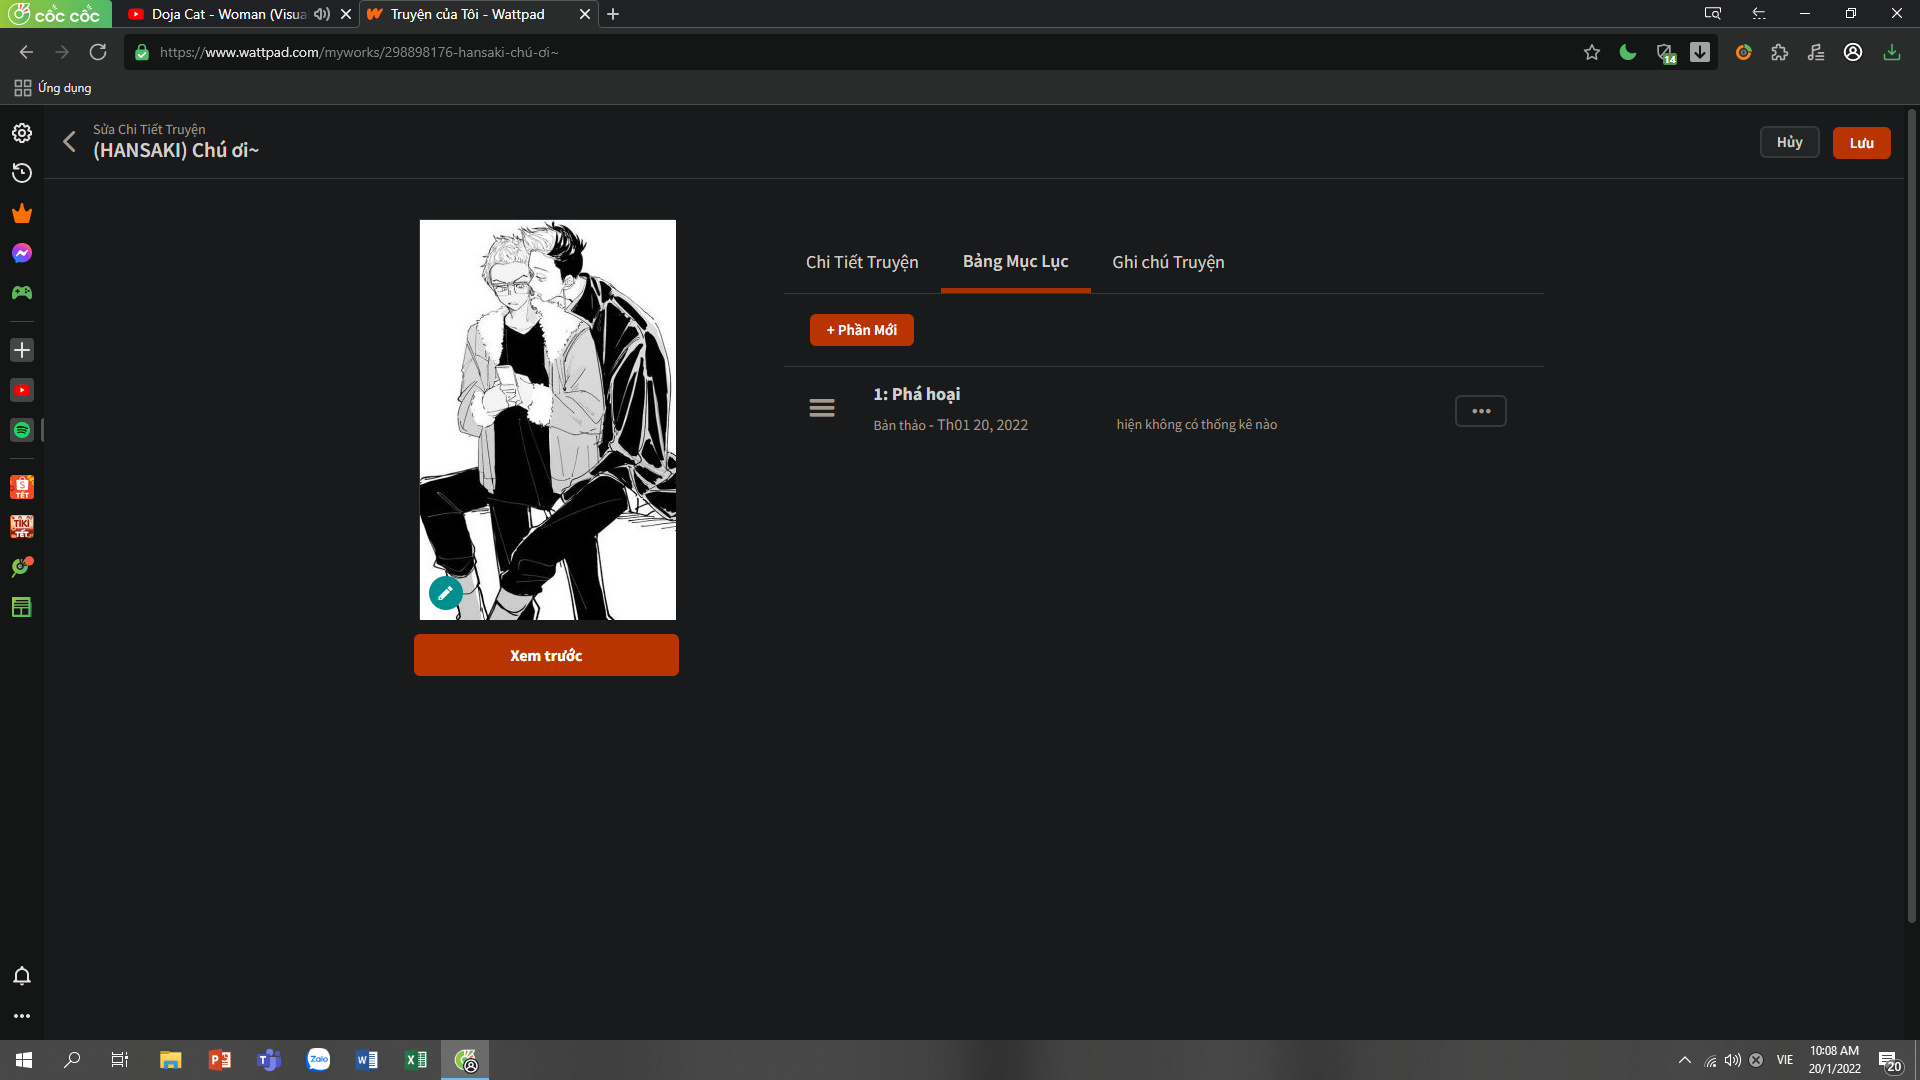Open the Ghi chú Truyện tab
The height and width of the screenshot is (1080, 1920).
[x=1168, y=262]
